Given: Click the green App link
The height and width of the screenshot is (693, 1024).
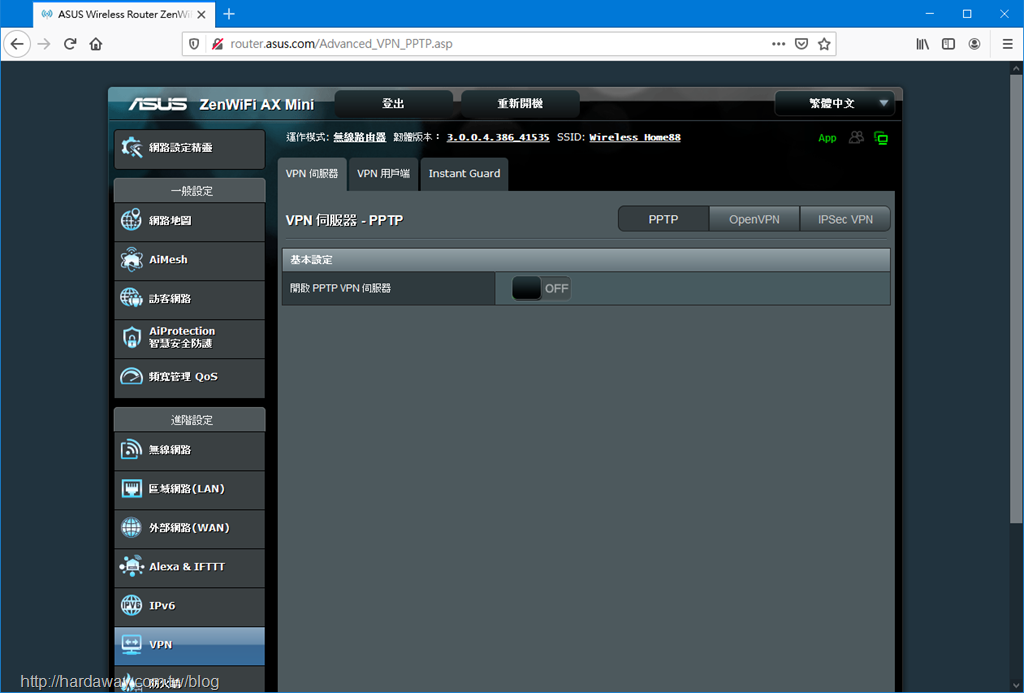Looking at the screenshot, I should click(x=827, y=138).
